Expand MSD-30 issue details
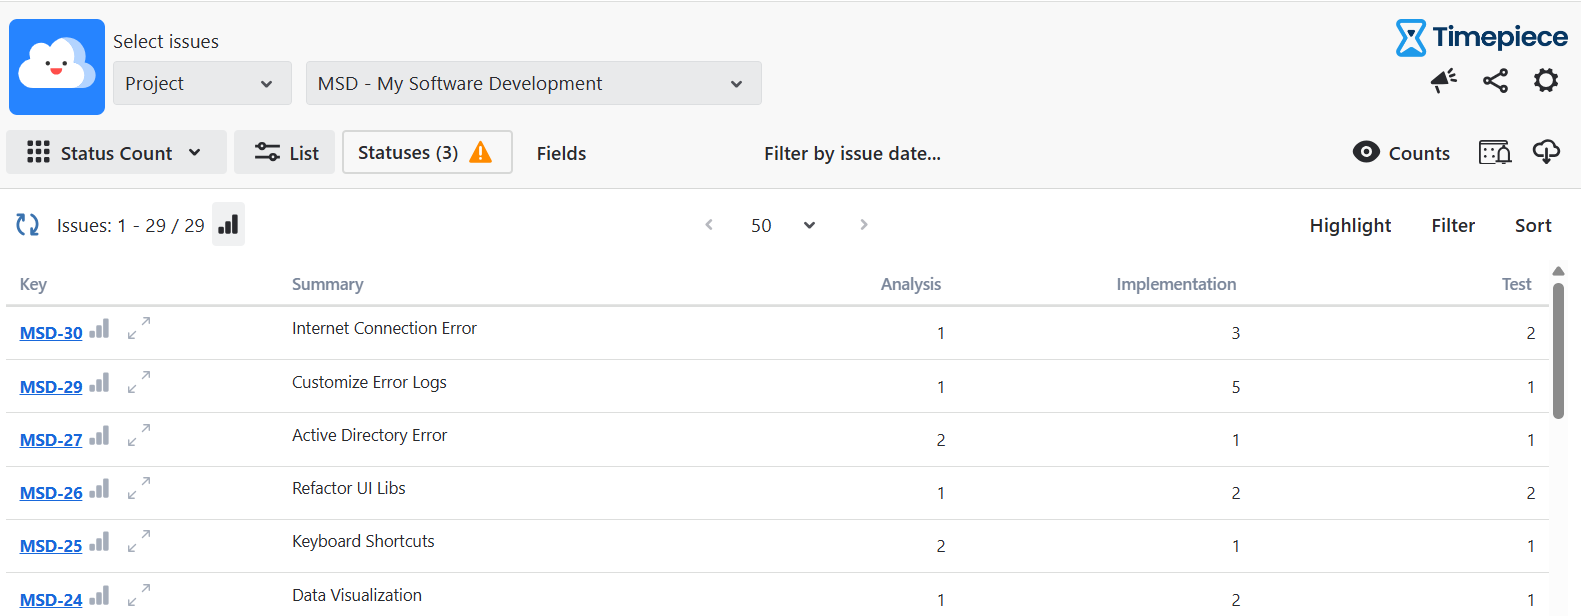Viewport: 1581px width, 616px height. click(x=139, y=328)
